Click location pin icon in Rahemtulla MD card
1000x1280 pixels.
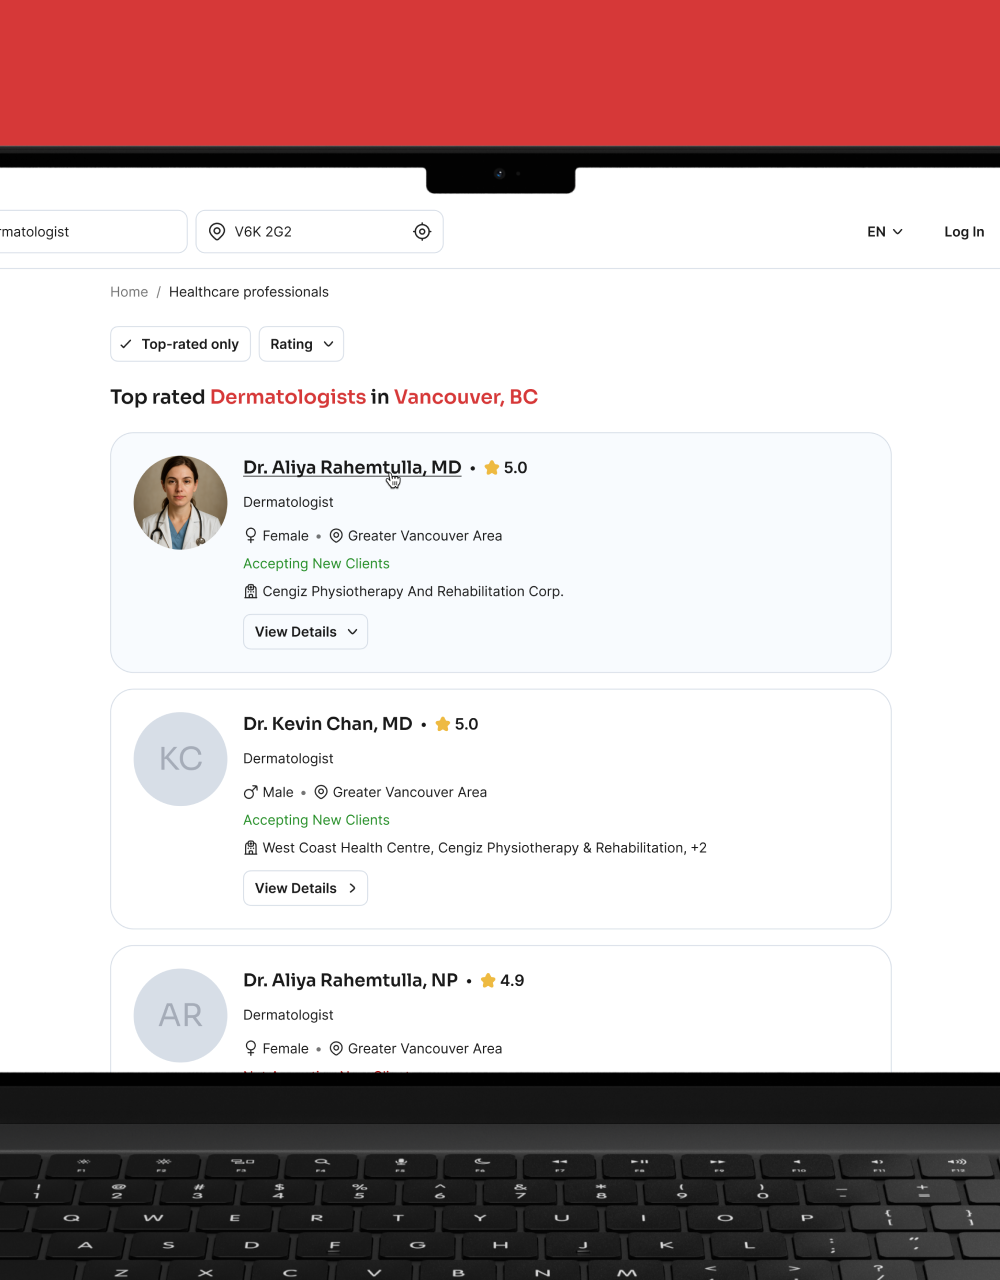[x=336, y=536]
